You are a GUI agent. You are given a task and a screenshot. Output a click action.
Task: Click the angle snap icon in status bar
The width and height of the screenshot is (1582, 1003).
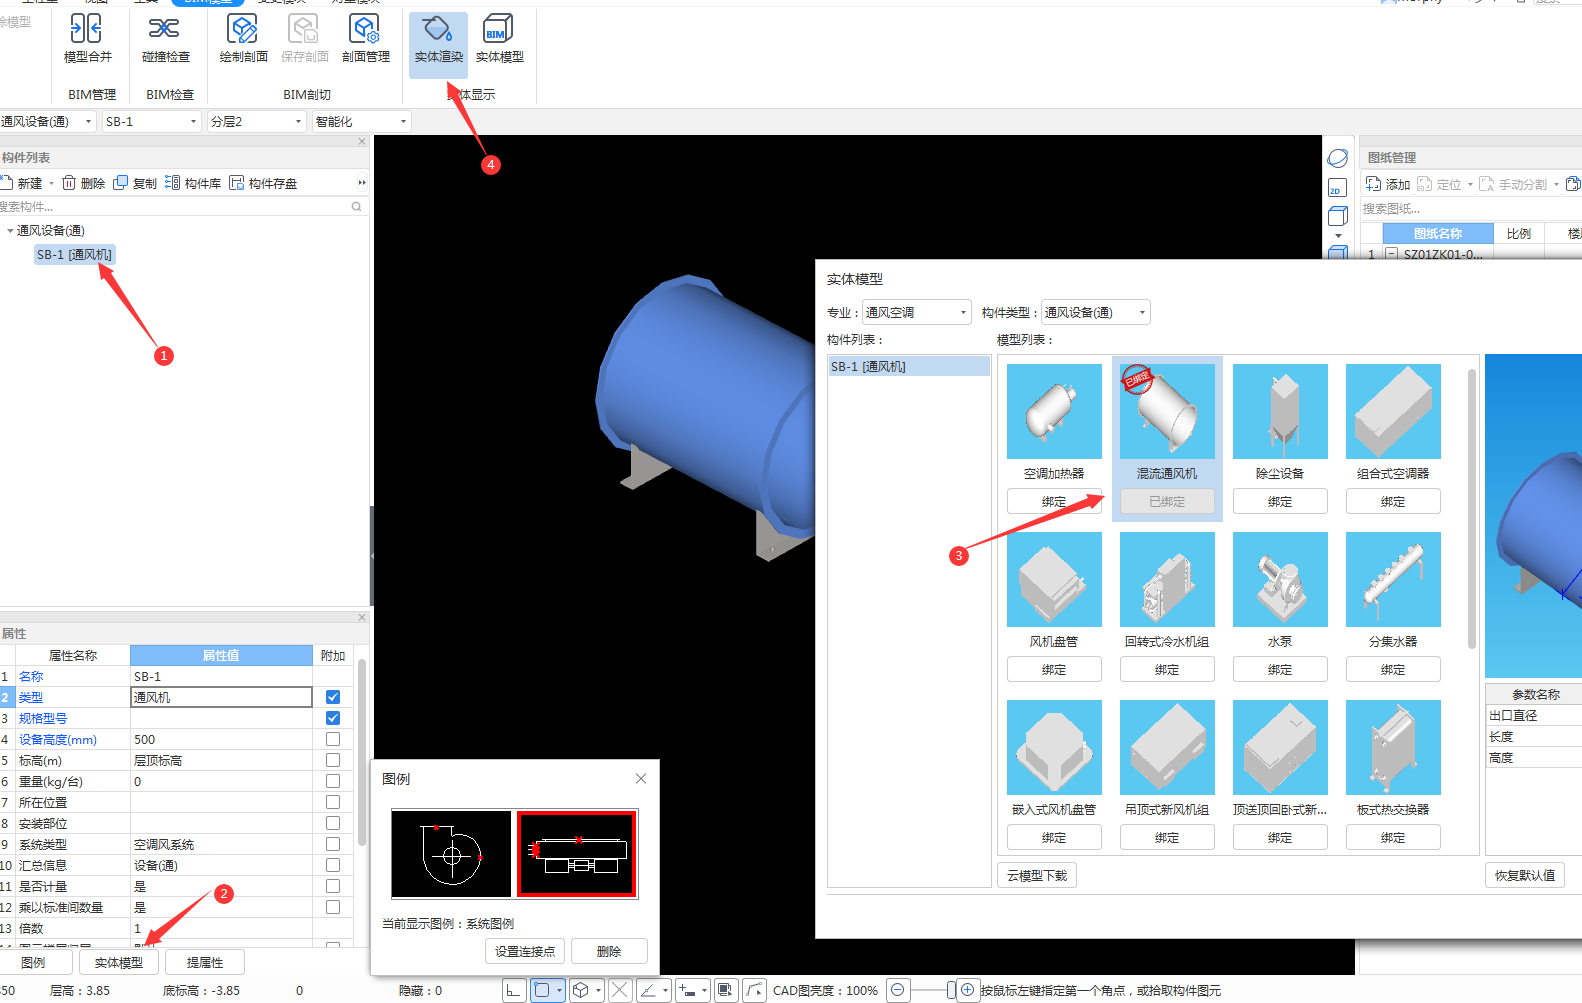[x=648, y=990]
